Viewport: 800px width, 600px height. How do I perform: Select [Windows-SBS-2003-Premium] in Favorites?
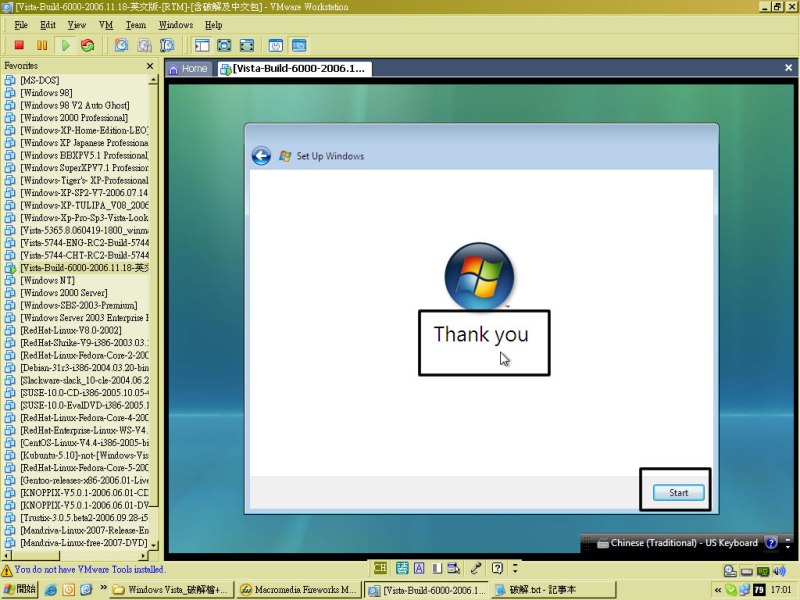point(78,305)
